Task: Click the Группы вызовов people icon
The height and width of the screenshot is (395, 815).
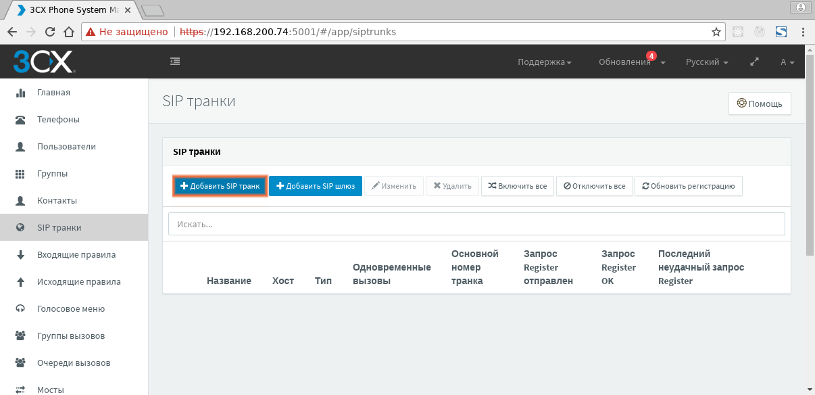Action: pyautogui.click(x=20, y=336)
